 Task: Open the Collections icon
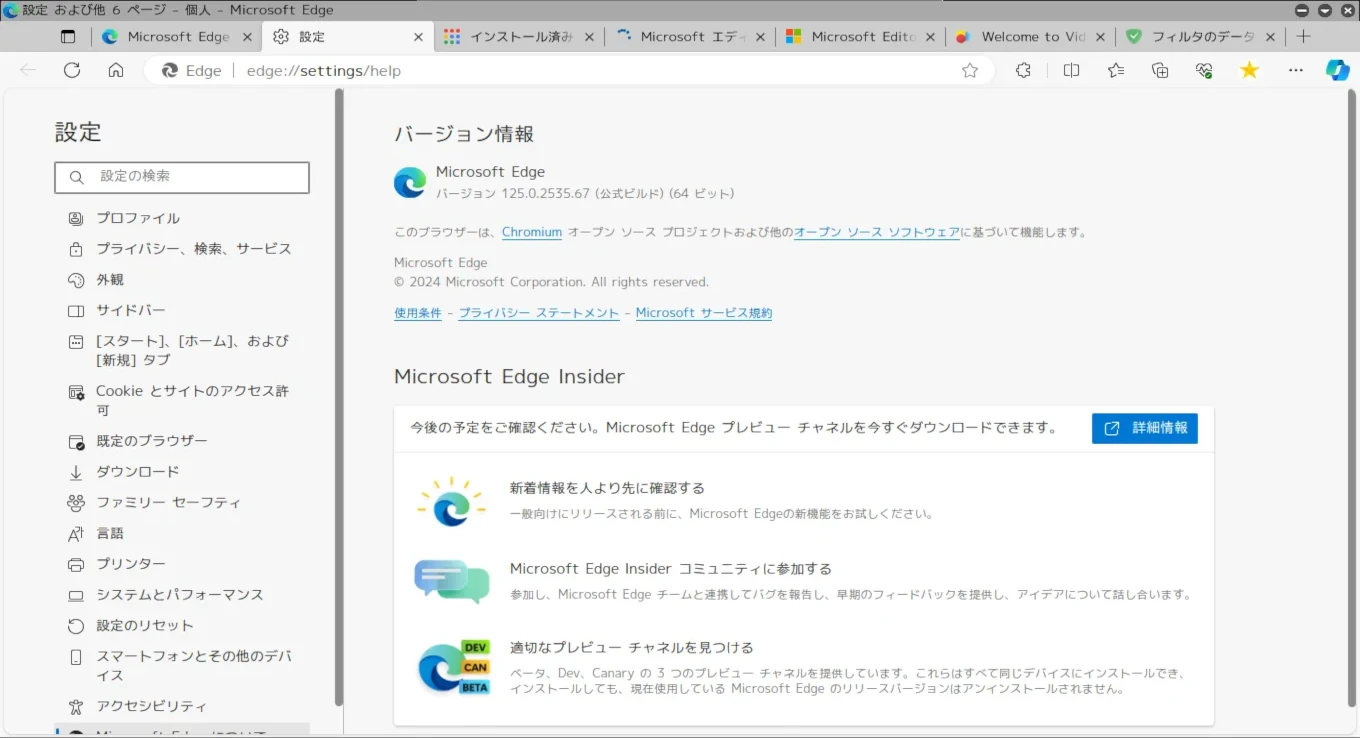click(x=1160, y=70)
